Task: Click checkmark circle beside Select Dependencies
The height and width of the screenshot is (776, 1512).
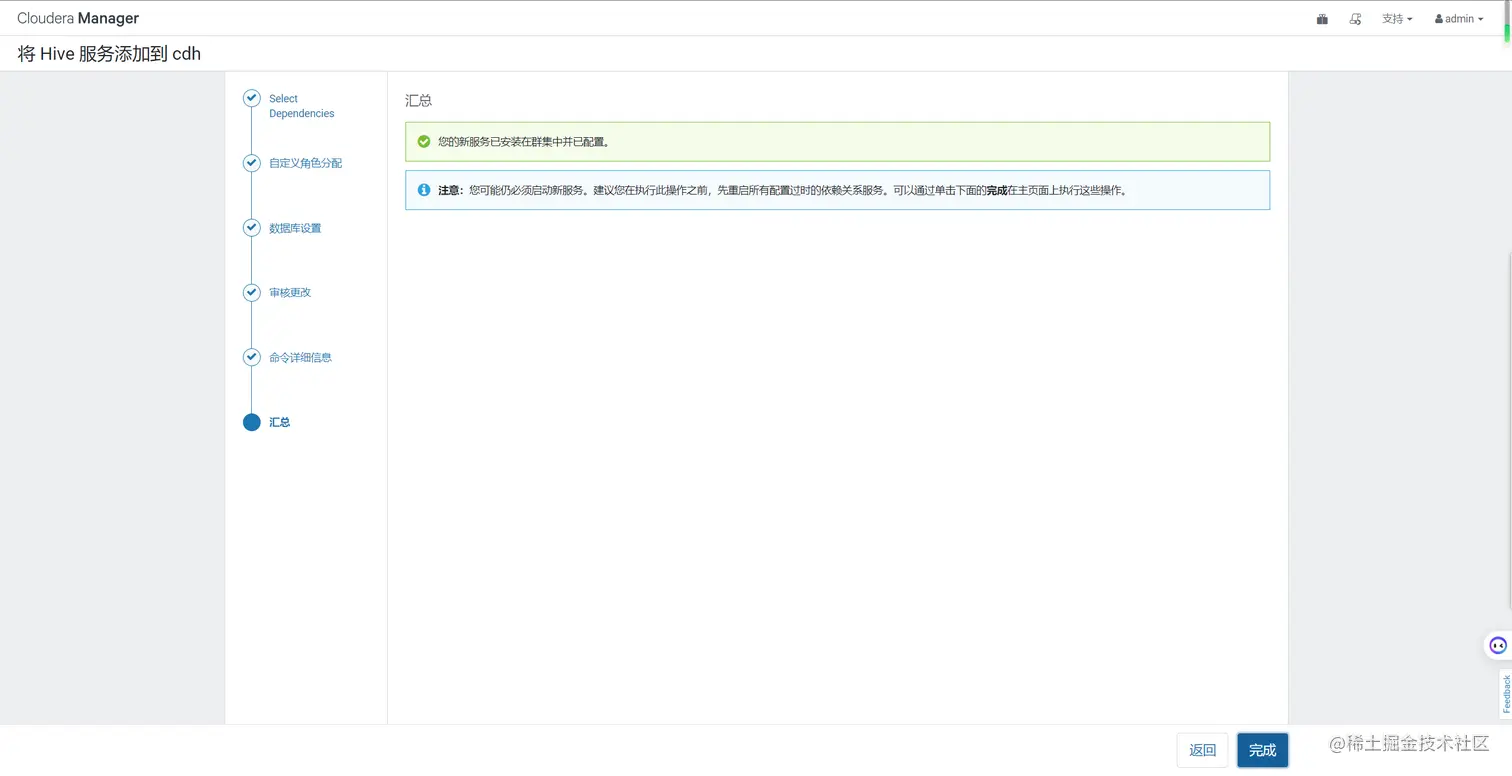Action: (252, 98)
